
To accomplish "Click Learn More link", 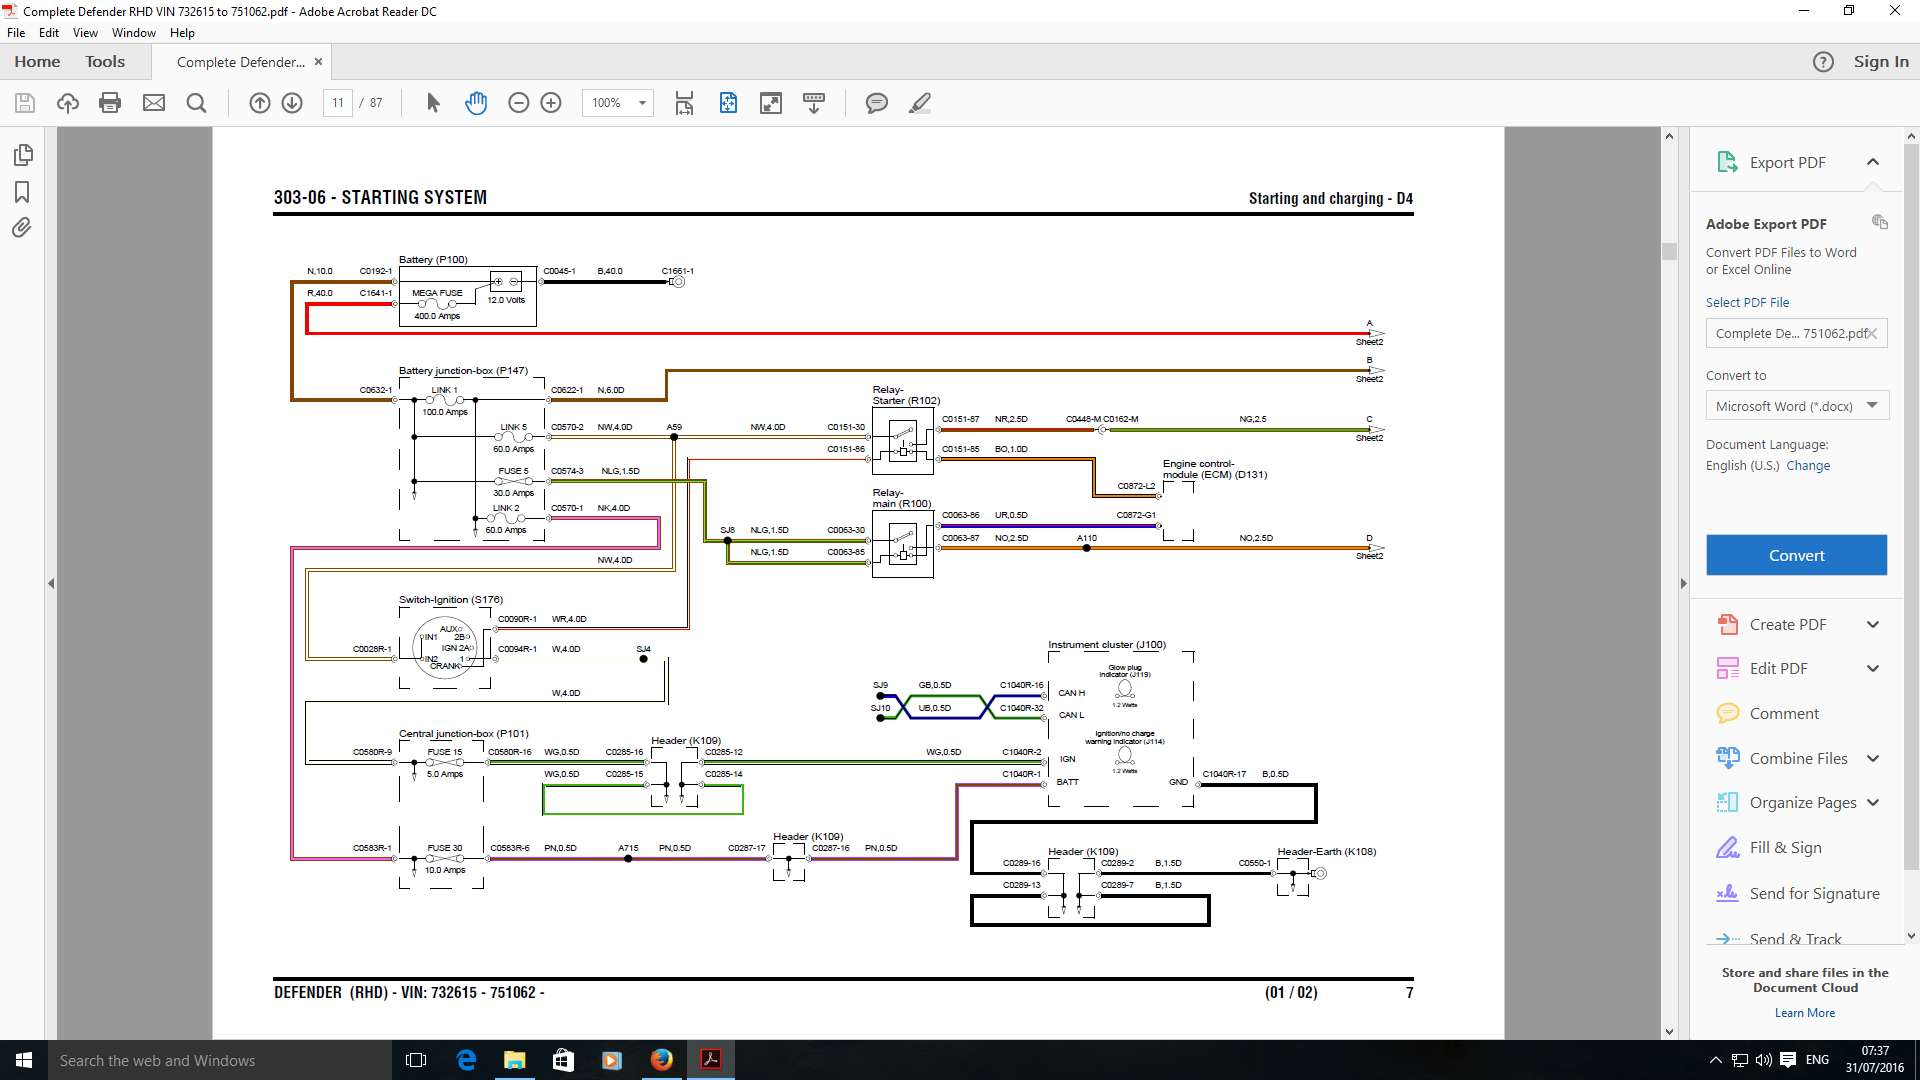I will tap(1805, 1013).
